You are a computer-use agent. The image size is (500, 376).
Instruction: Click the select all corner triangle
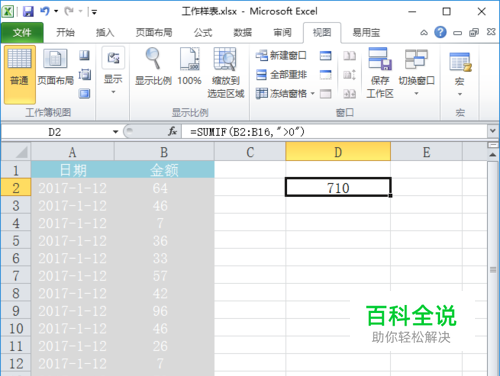point(16,152)
